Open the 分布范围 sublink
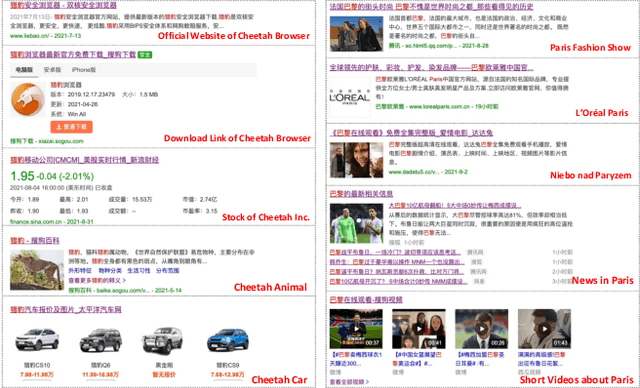The width and height of the screenshot is (640, 388). tap(167, 270)
